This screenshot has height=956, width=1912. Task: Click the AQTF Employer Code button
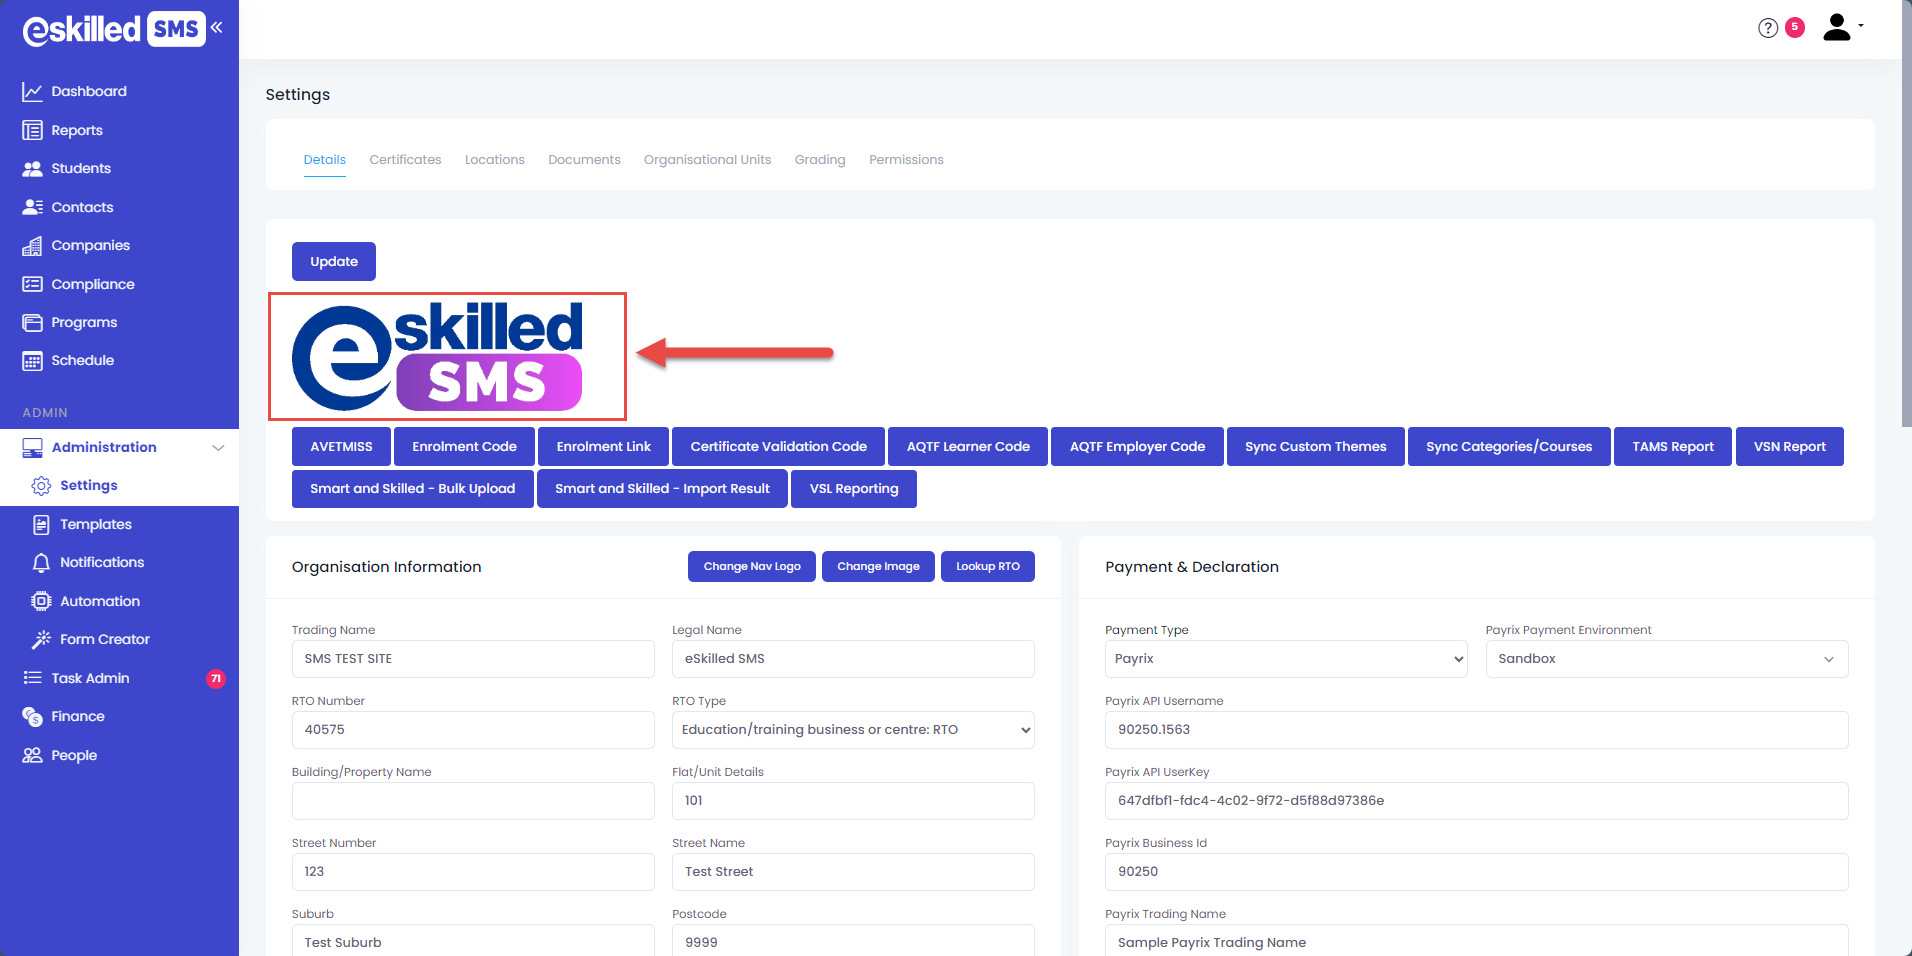1137,447
